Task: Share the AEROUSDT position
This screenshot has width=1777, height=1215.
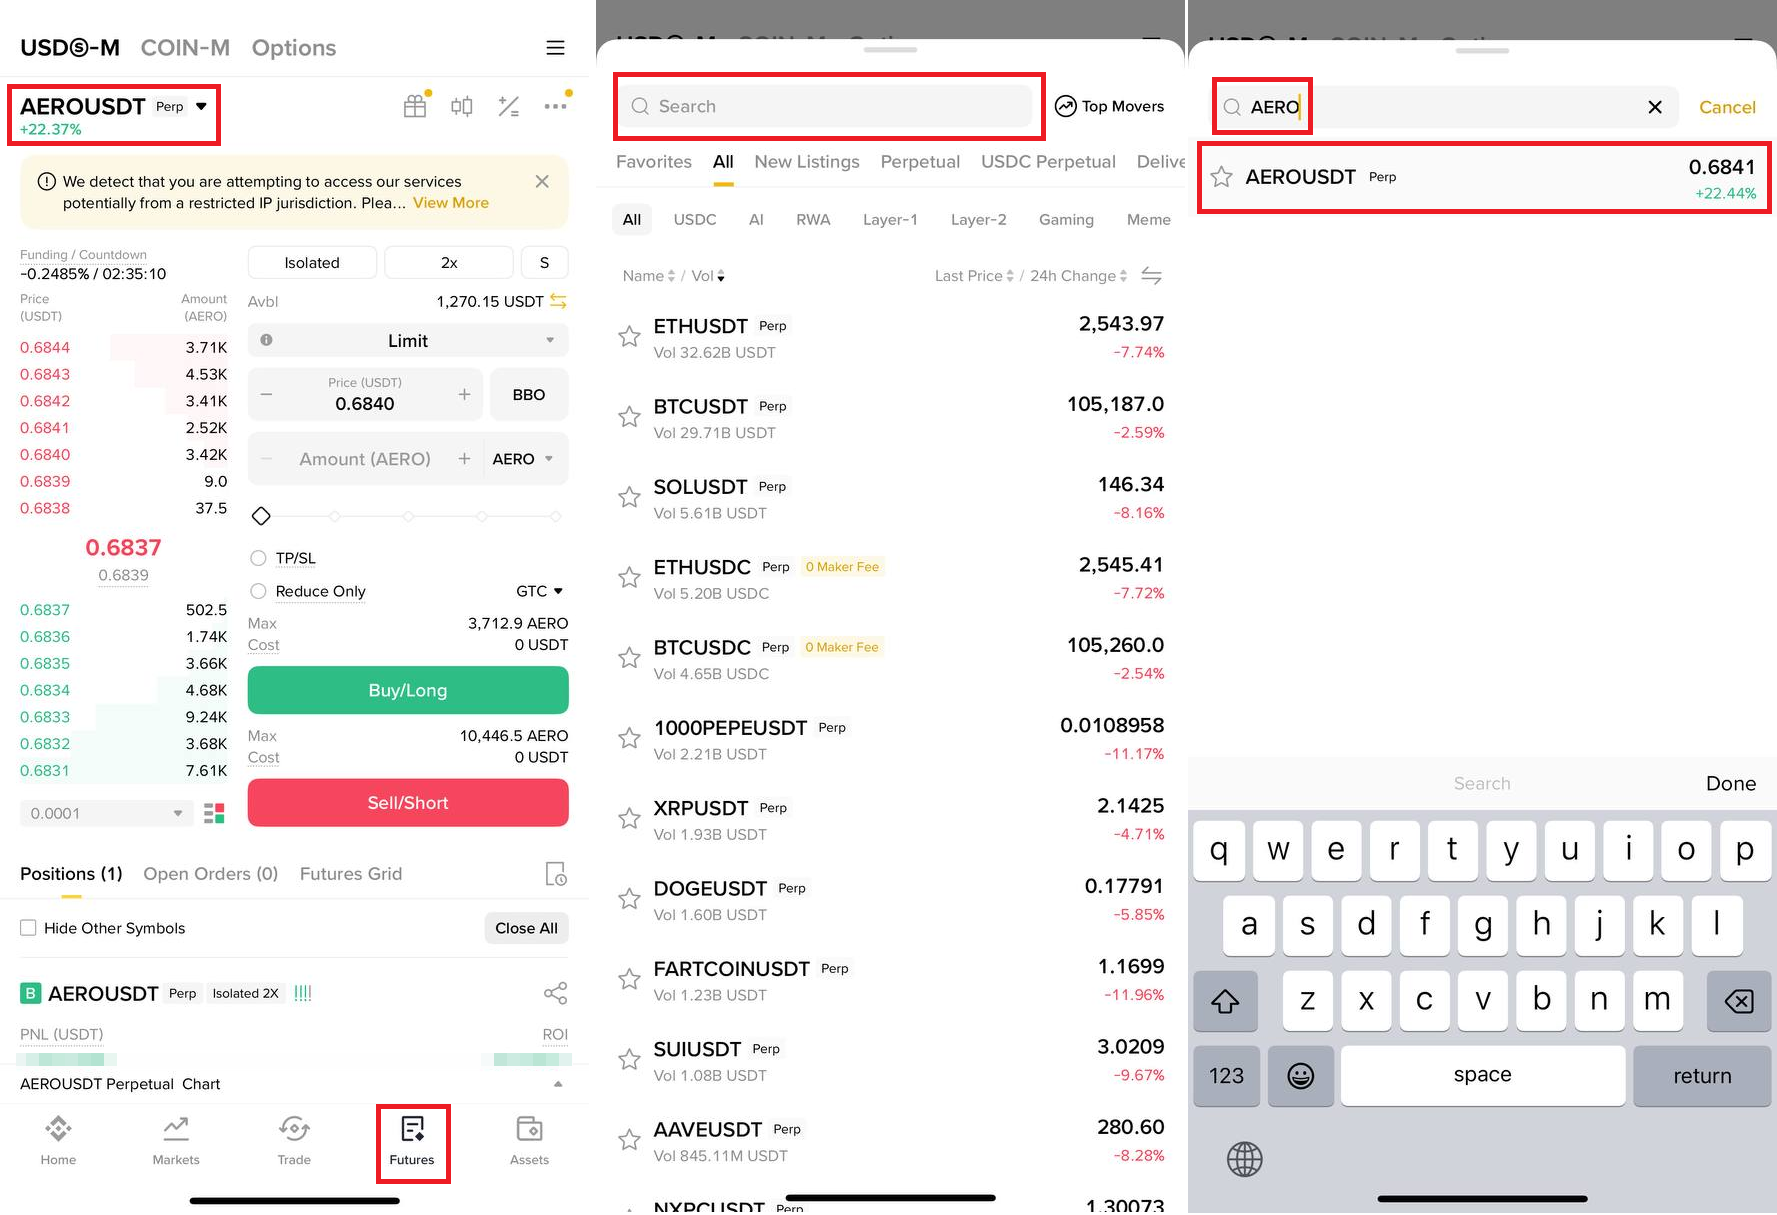Action: click(x=555, y=993)
